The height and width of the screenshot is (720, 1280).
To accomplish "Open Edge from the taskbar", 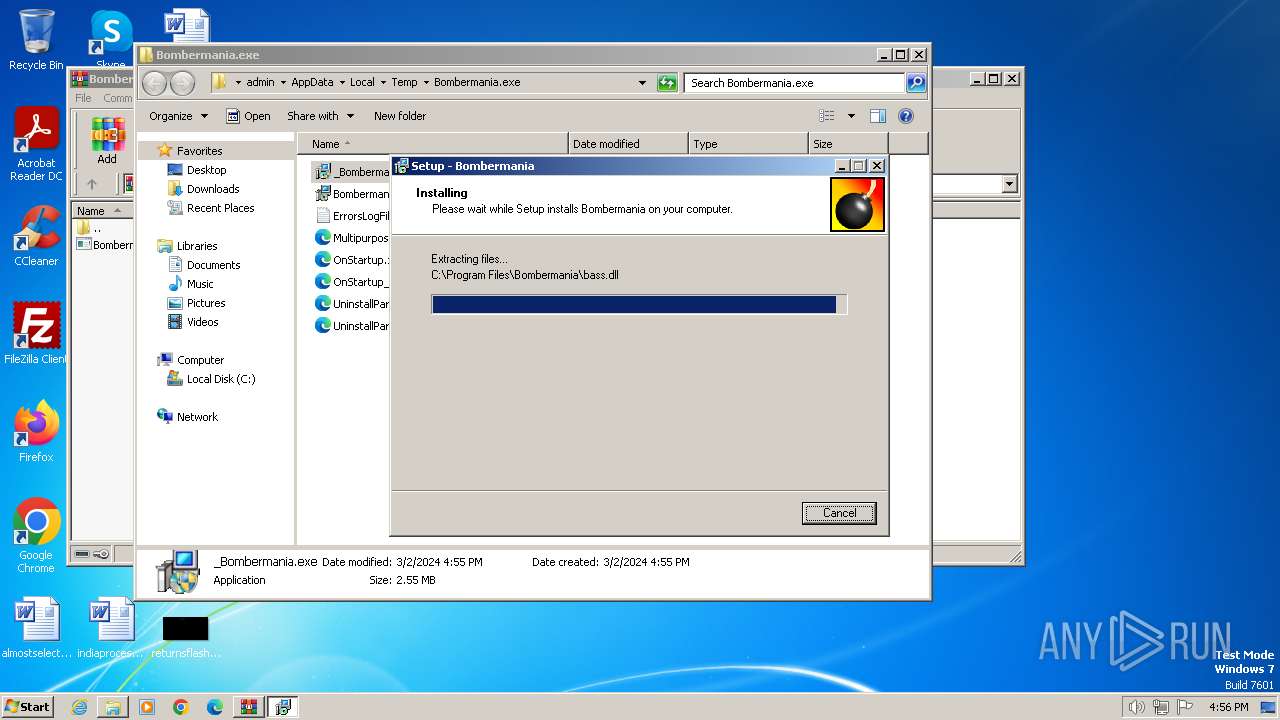I will 215,707.
